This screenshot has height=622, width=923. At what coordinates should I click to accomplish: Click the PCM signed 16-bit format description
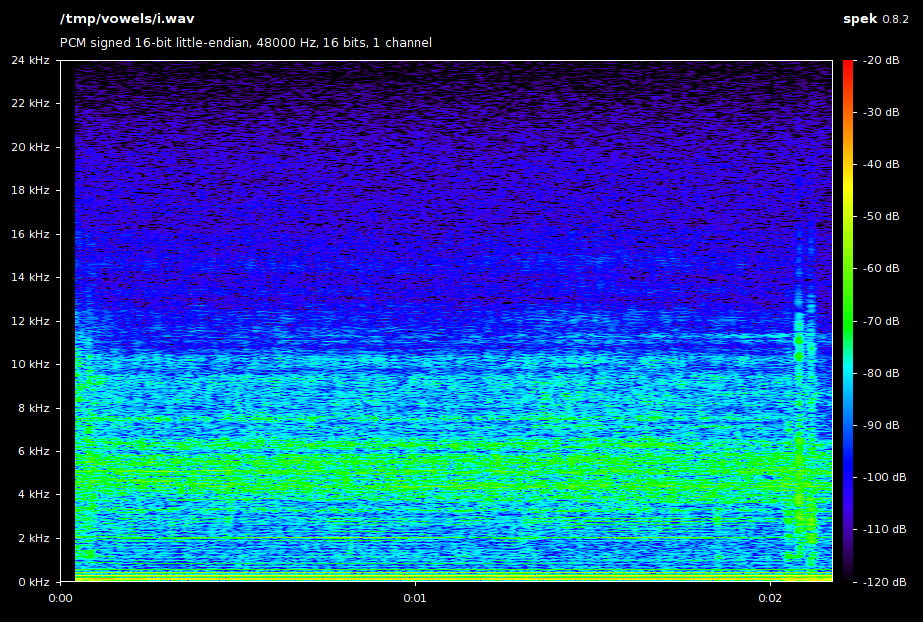pyautogui.click(x=246, y=43)
